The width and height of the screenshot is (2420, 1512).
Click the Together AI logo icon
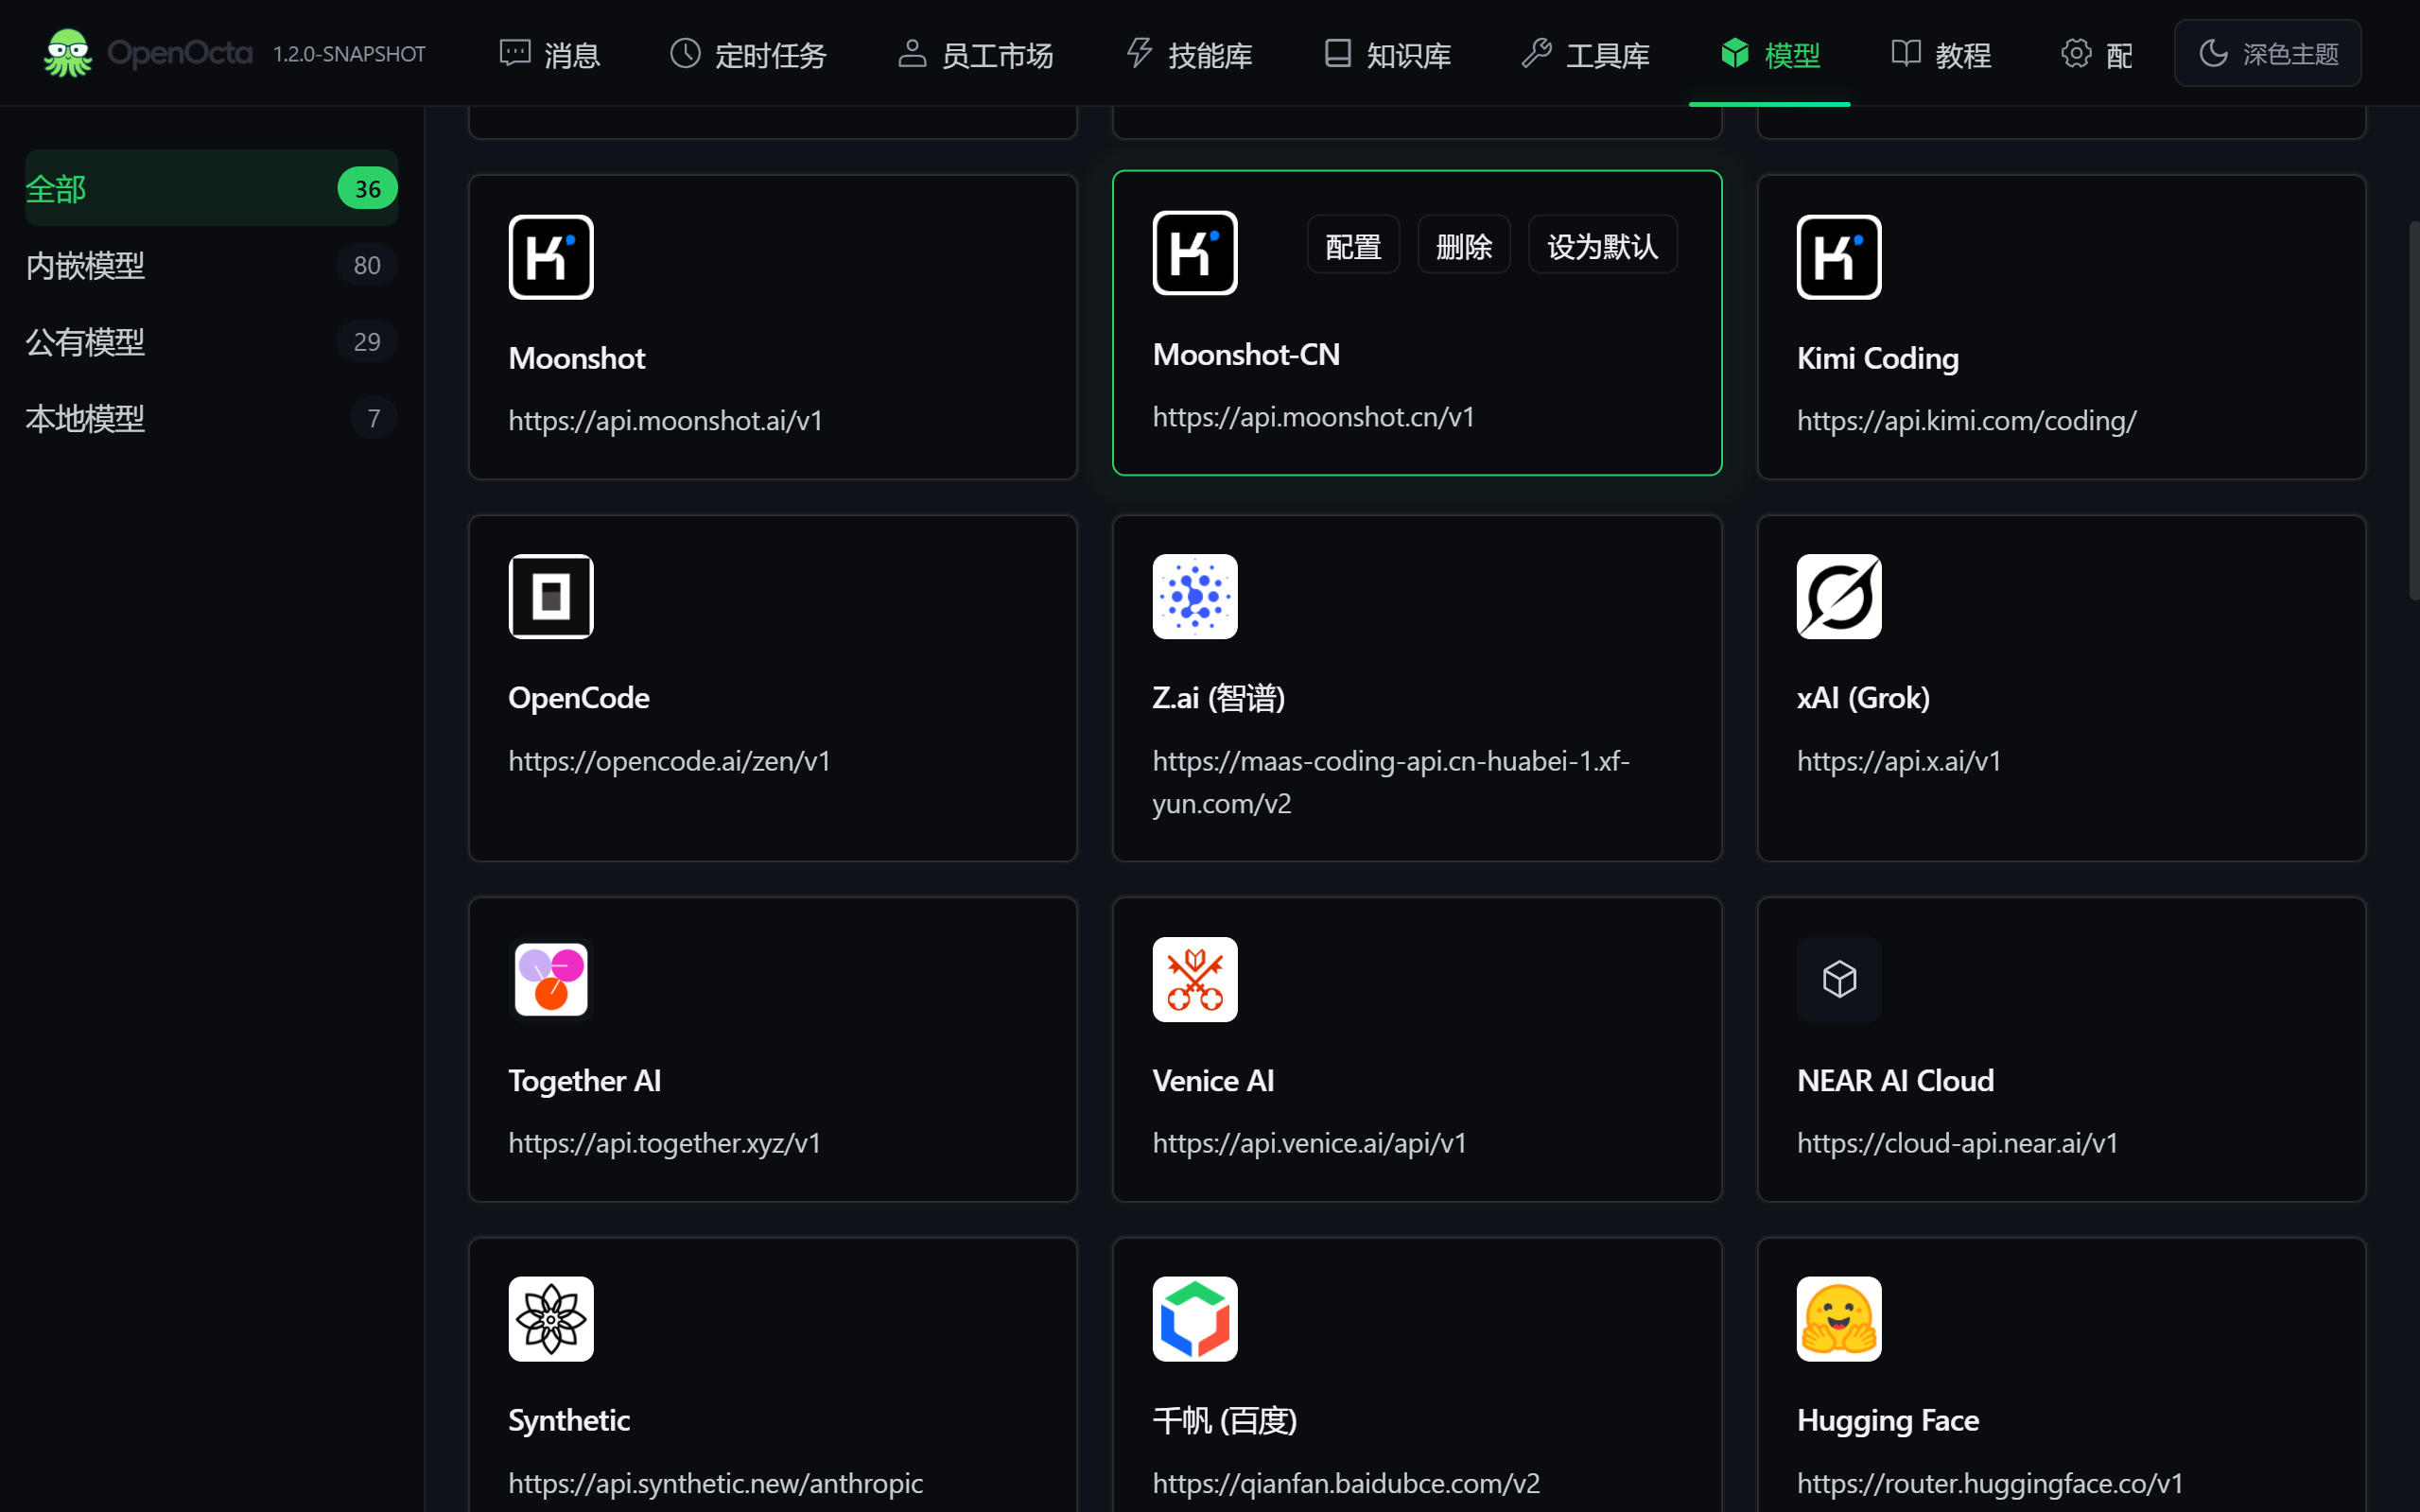[x=551, y=980]
